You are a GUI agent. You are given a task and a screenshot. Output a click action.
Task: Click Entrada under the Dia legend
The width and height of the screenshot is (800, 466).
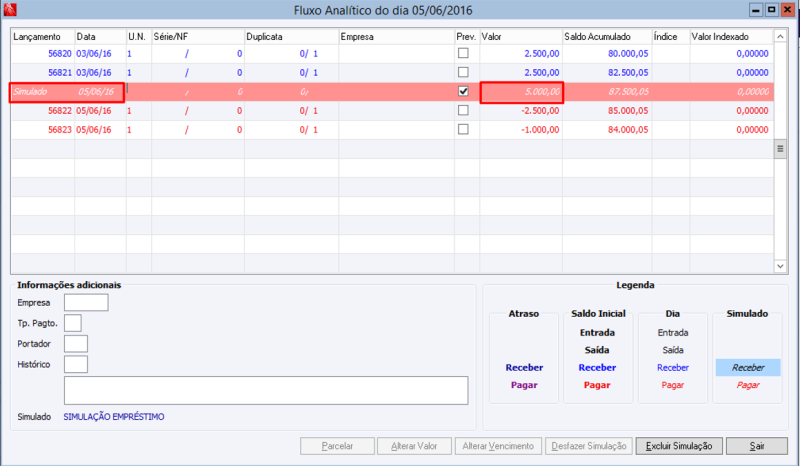(x=672, y=333)
